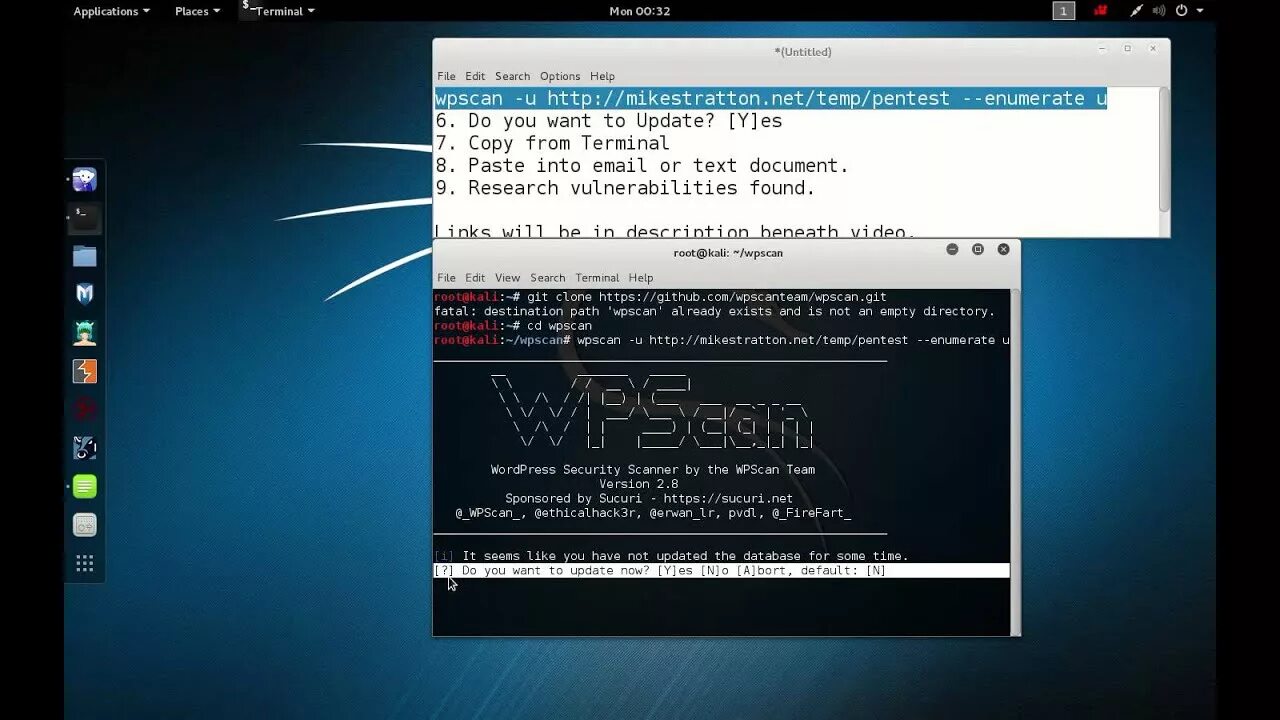Image resolution: width=1280 pixels, height=720 pixels.
Task: Open Options menu in text editor window
Action: tap(560, 76)
